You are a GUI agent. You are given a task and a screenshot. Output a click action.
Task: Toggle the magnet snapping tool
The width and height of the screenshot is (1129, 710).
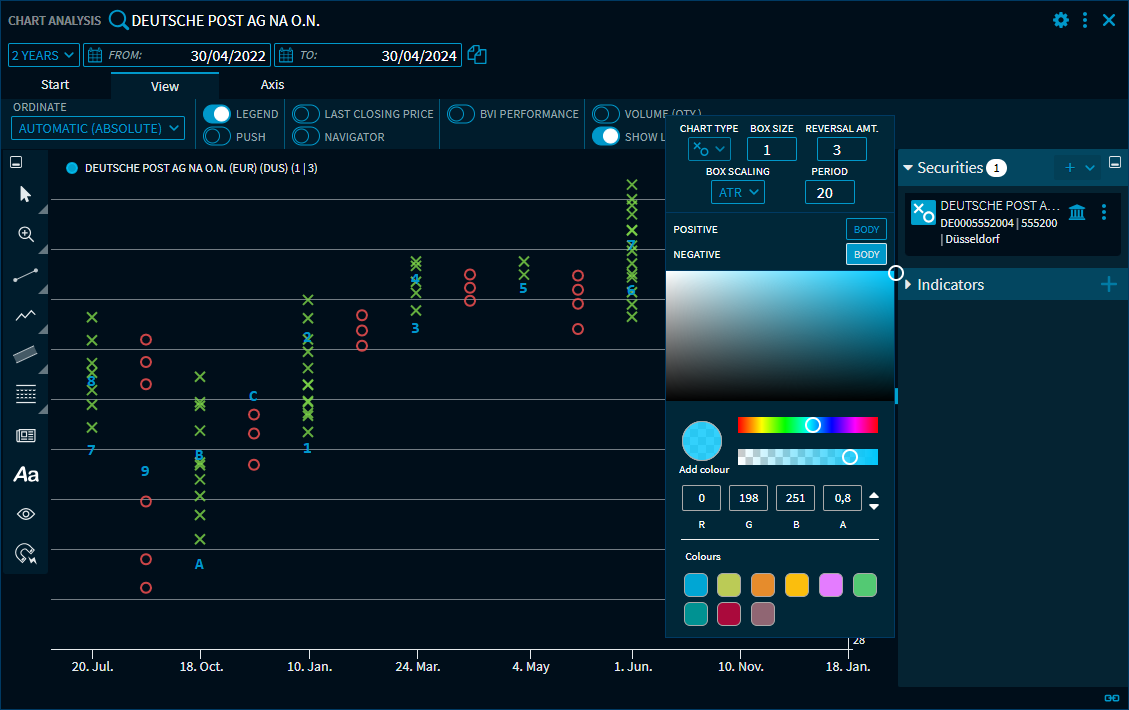click(x=25, y=553)
